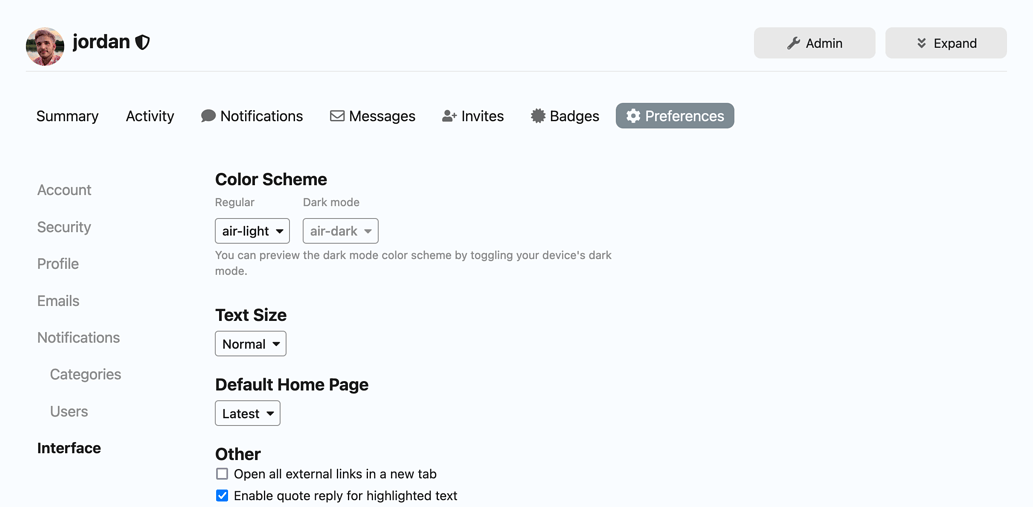Click the double-chevron Expand icon
1033x507 pixels.
921,43
